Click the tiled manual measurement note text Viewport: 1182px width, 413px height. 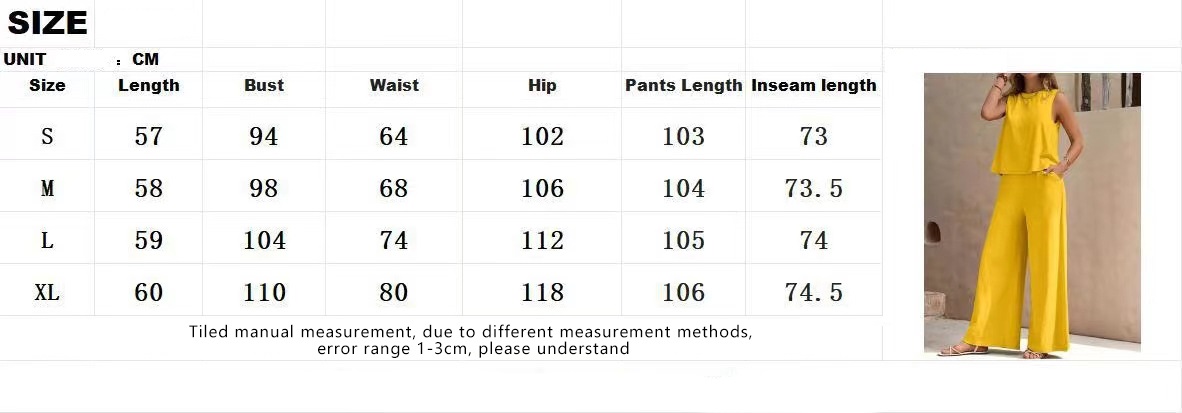click(471, 340)
